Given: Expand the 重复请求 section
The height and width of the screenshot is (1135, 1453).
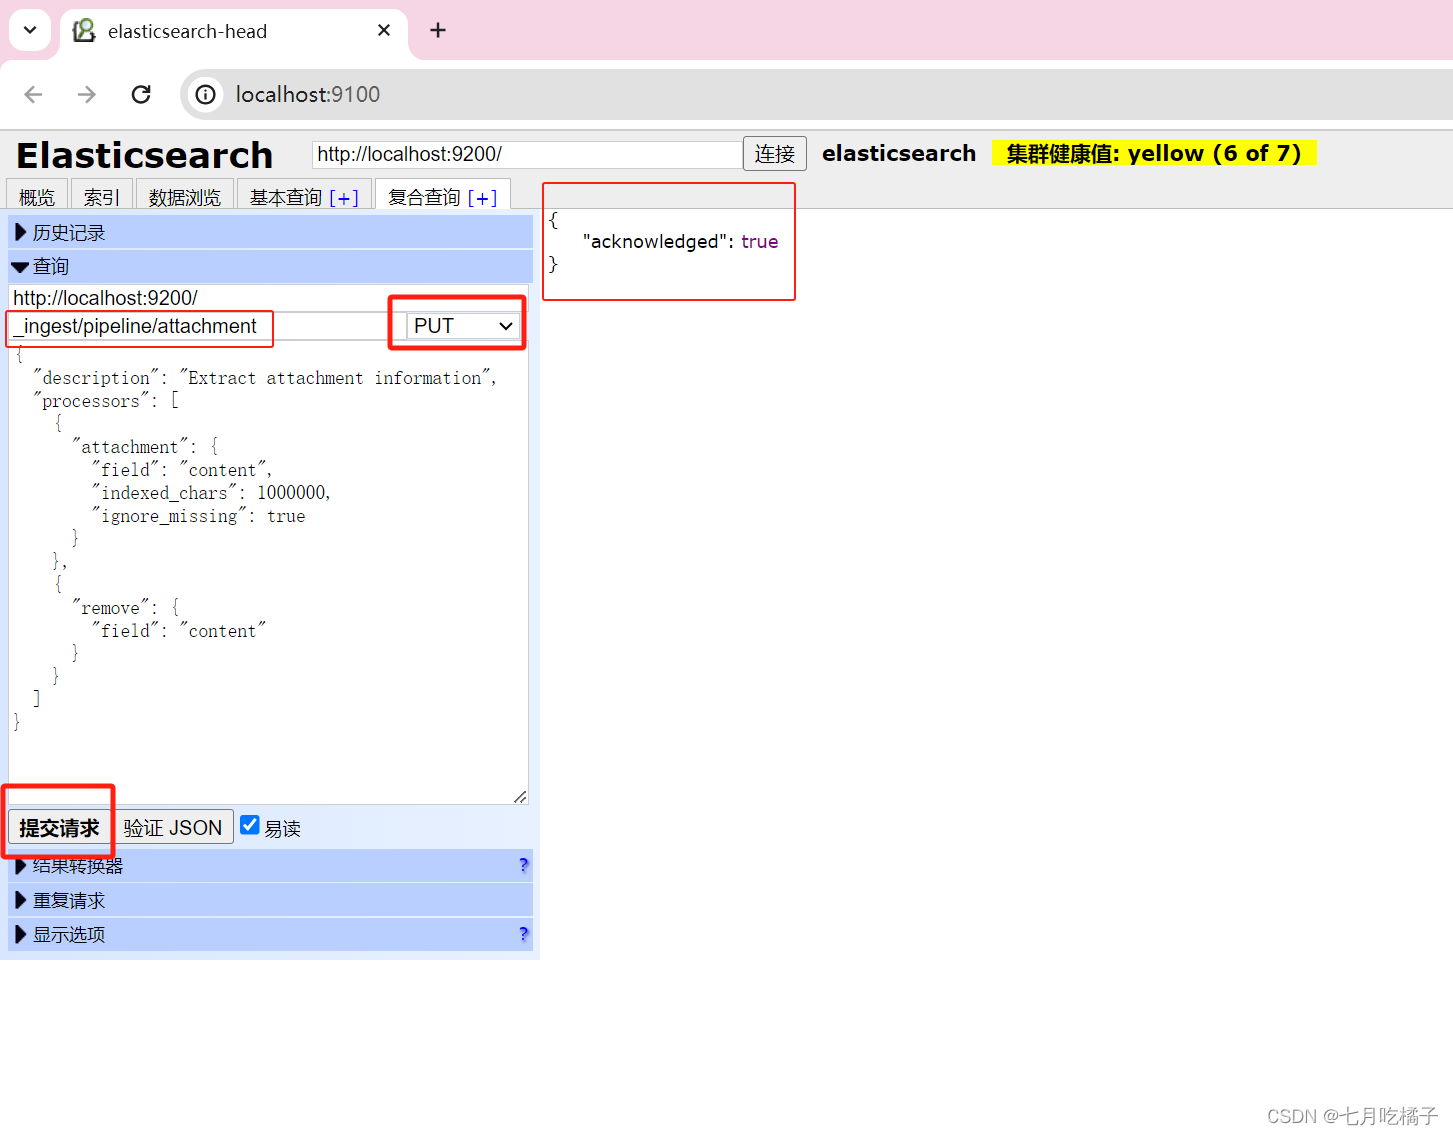Looking at the screenshot, I should point(270,900).
